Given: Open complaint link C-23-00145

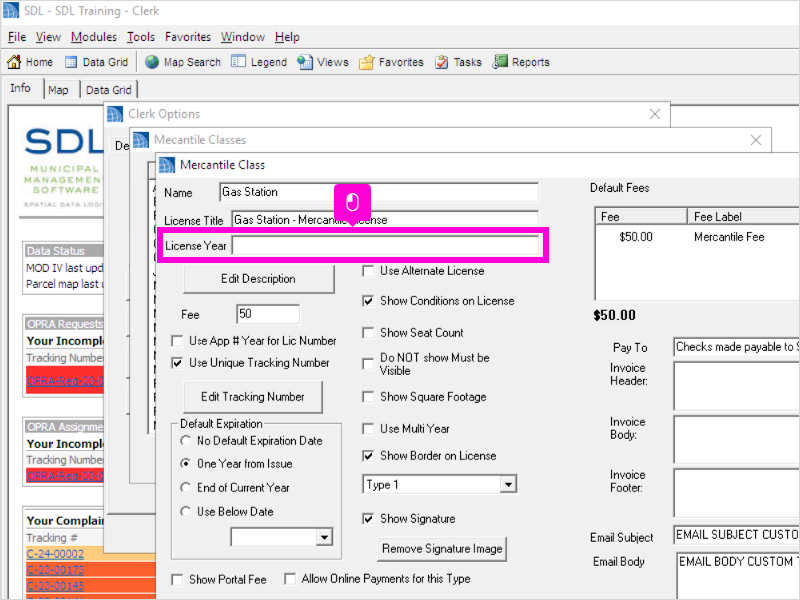Looking at the screenshot, I should (55, 586).
